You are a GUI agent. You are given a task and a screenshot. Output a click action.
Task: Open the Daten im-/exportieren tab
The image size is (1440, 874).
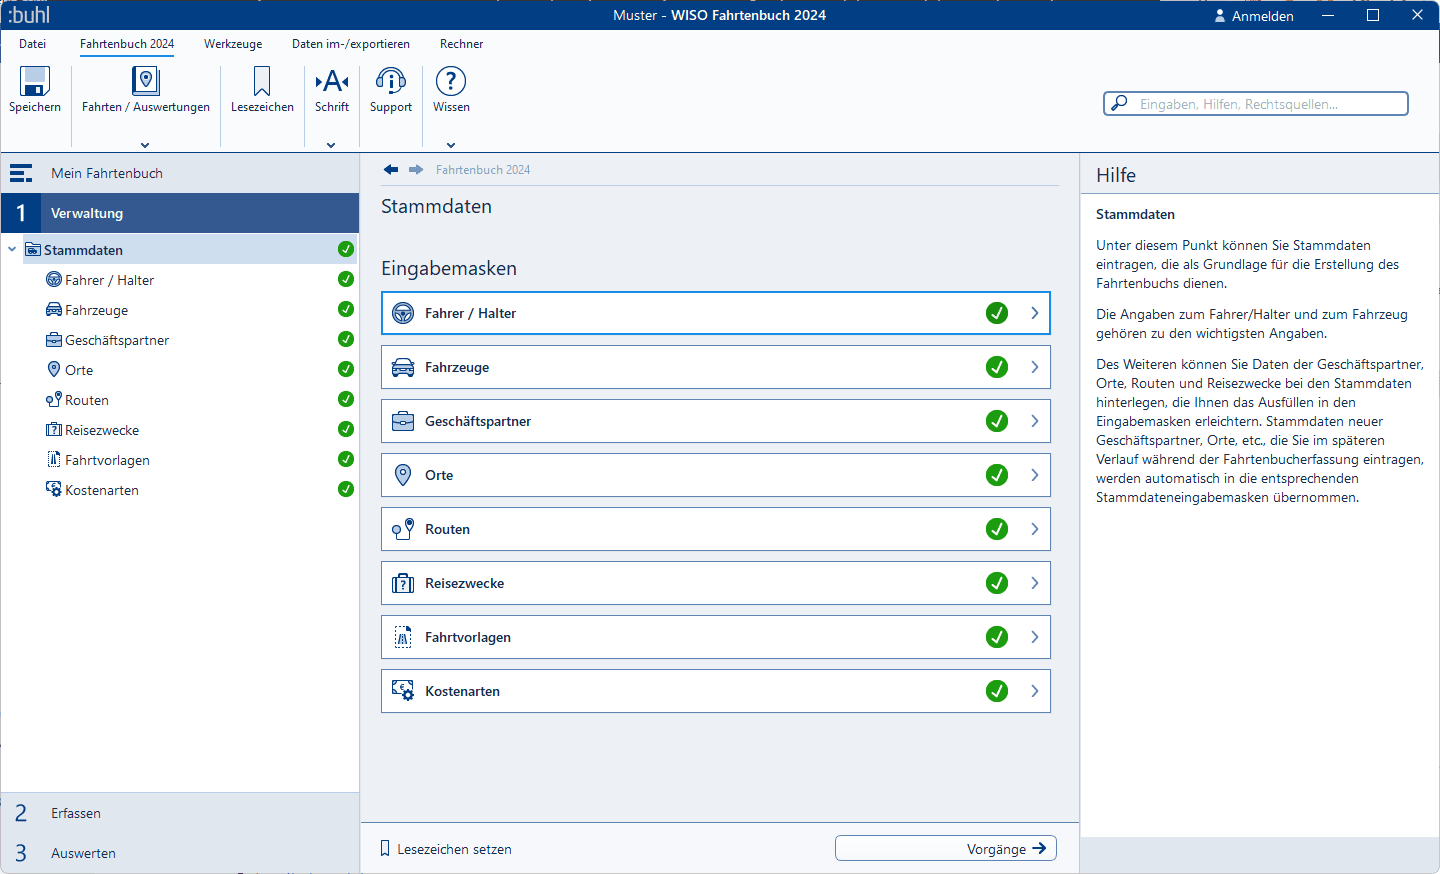point(351,44)
